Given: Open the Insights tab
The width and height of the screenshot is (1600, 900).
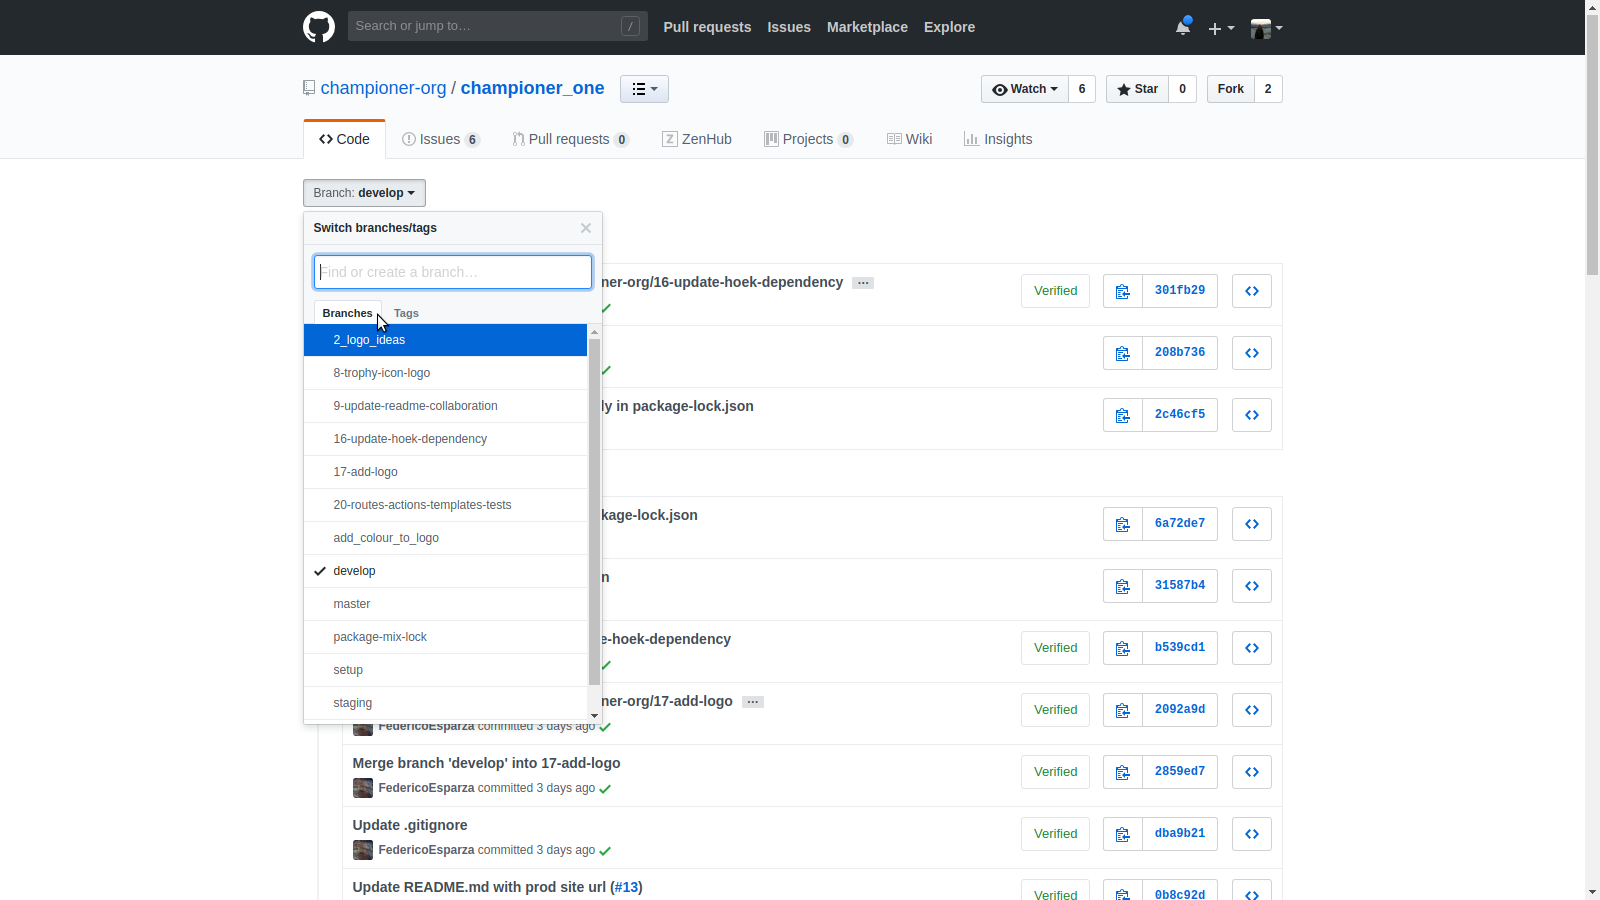Looking at the screenshot, I should coord(998,139).
